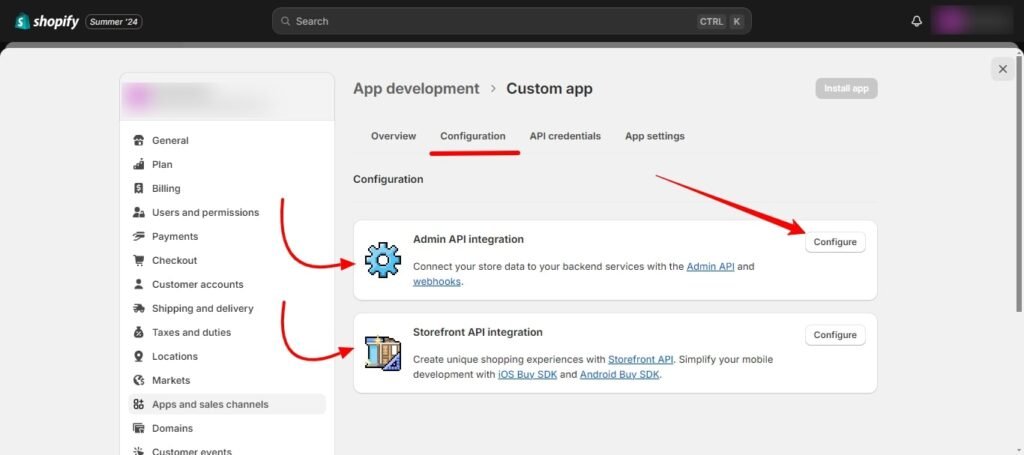Click the Plan chart icon
Screen dimensions: 1024x455
(x=138, y=165)
